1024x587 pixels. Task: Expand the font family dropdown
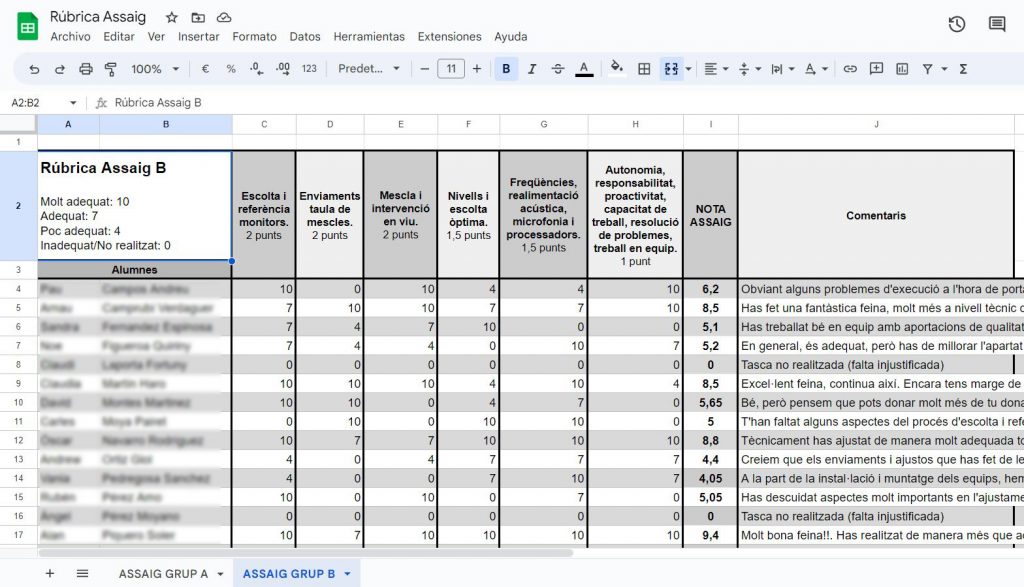[x=368, y=69]
